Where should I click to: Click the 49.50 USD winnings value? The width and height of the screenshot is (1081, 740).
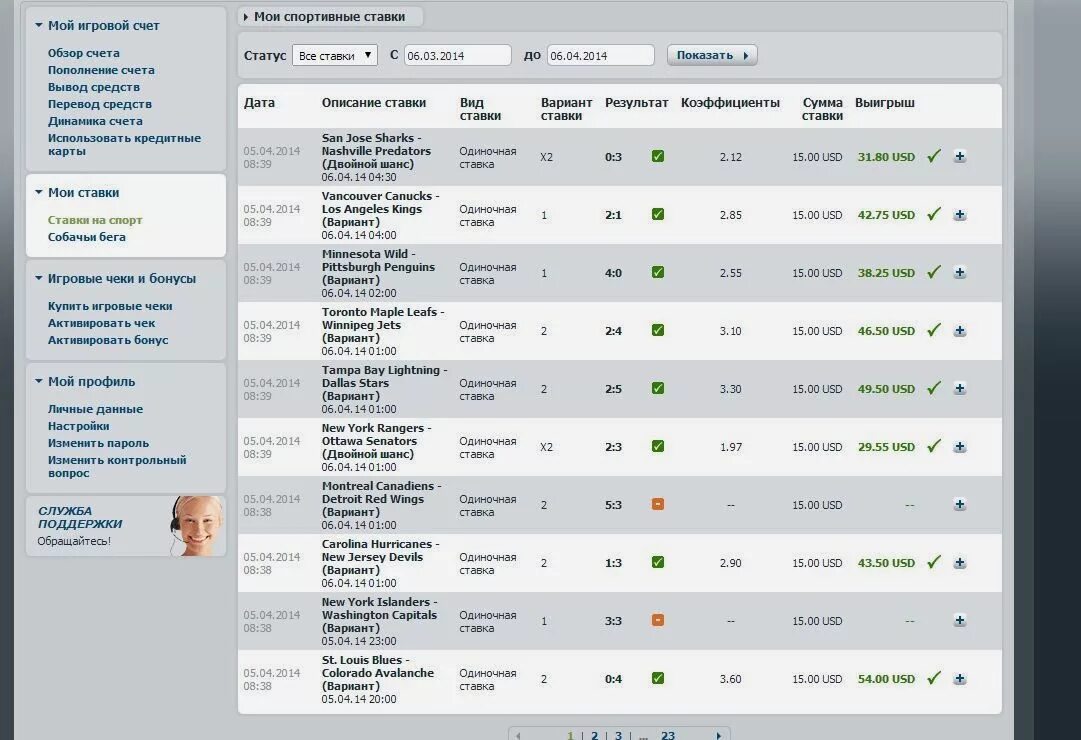point(886,389)
